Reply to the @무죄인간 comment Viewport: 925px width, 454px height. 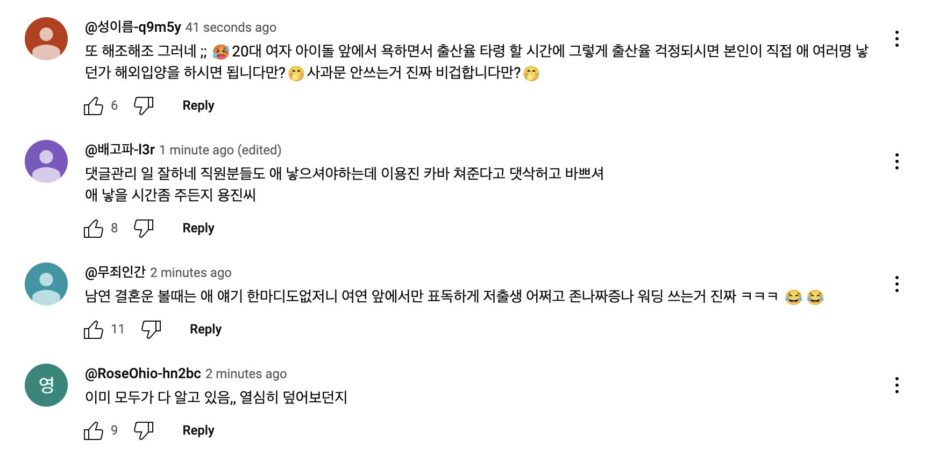coord(205,329)
